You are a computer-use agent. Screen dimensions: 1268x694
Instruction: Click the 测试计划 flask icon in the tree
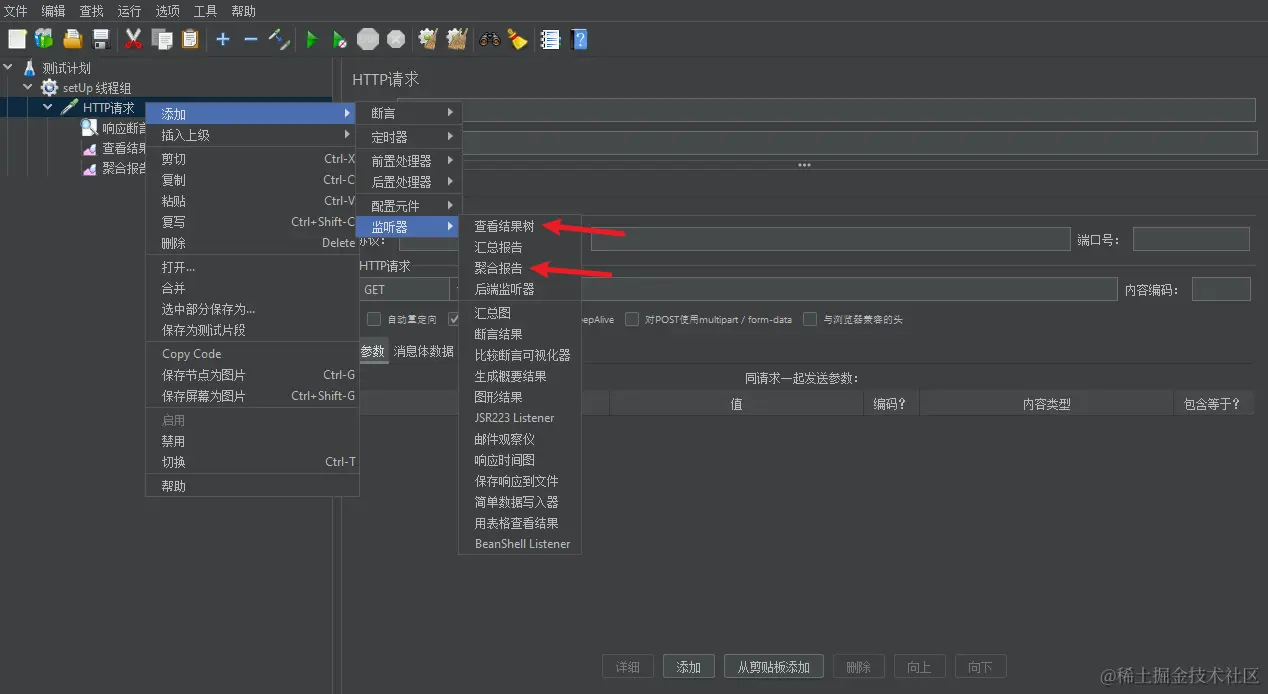pos(29,68)
